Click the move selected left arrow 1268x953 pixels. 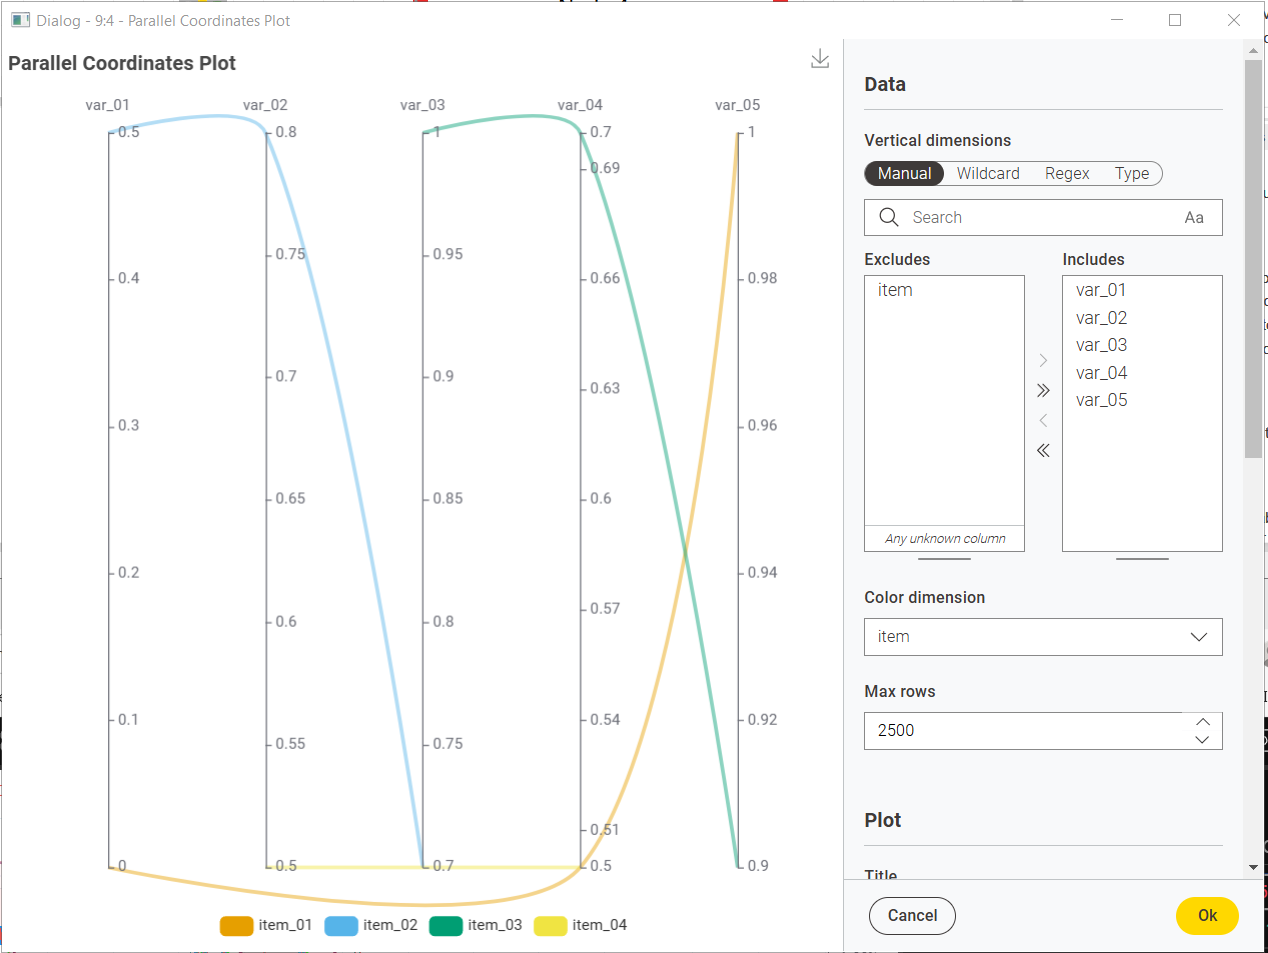(1043, 420)
